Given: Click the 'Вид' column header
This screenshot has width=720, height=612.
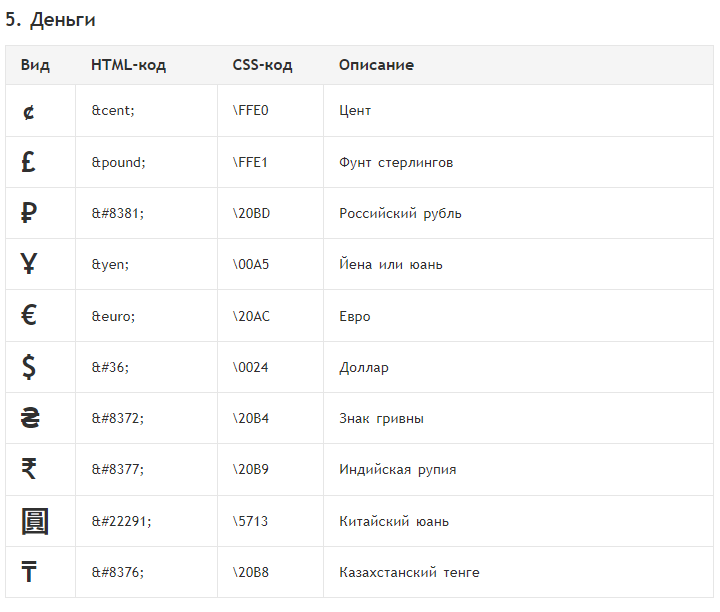Looking at the screenshot, I should coord(35,65).
